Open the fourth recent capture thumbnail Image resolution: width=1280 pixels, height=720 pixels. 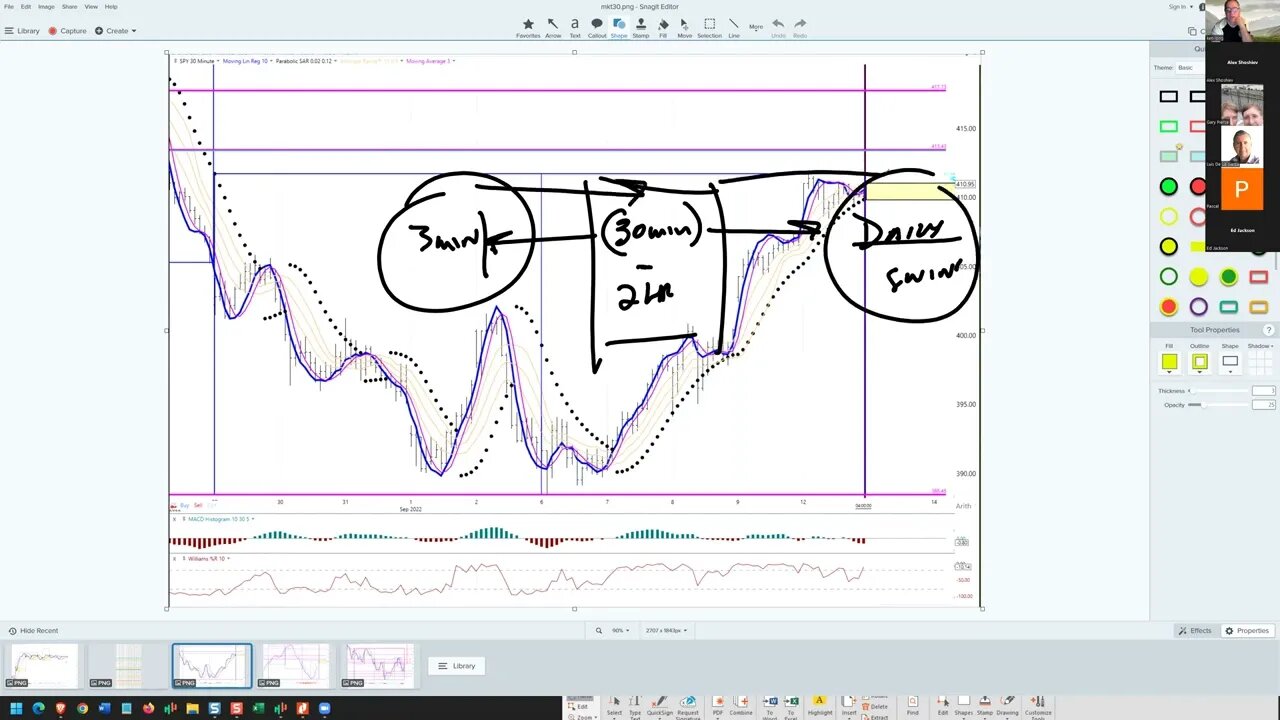296,666
